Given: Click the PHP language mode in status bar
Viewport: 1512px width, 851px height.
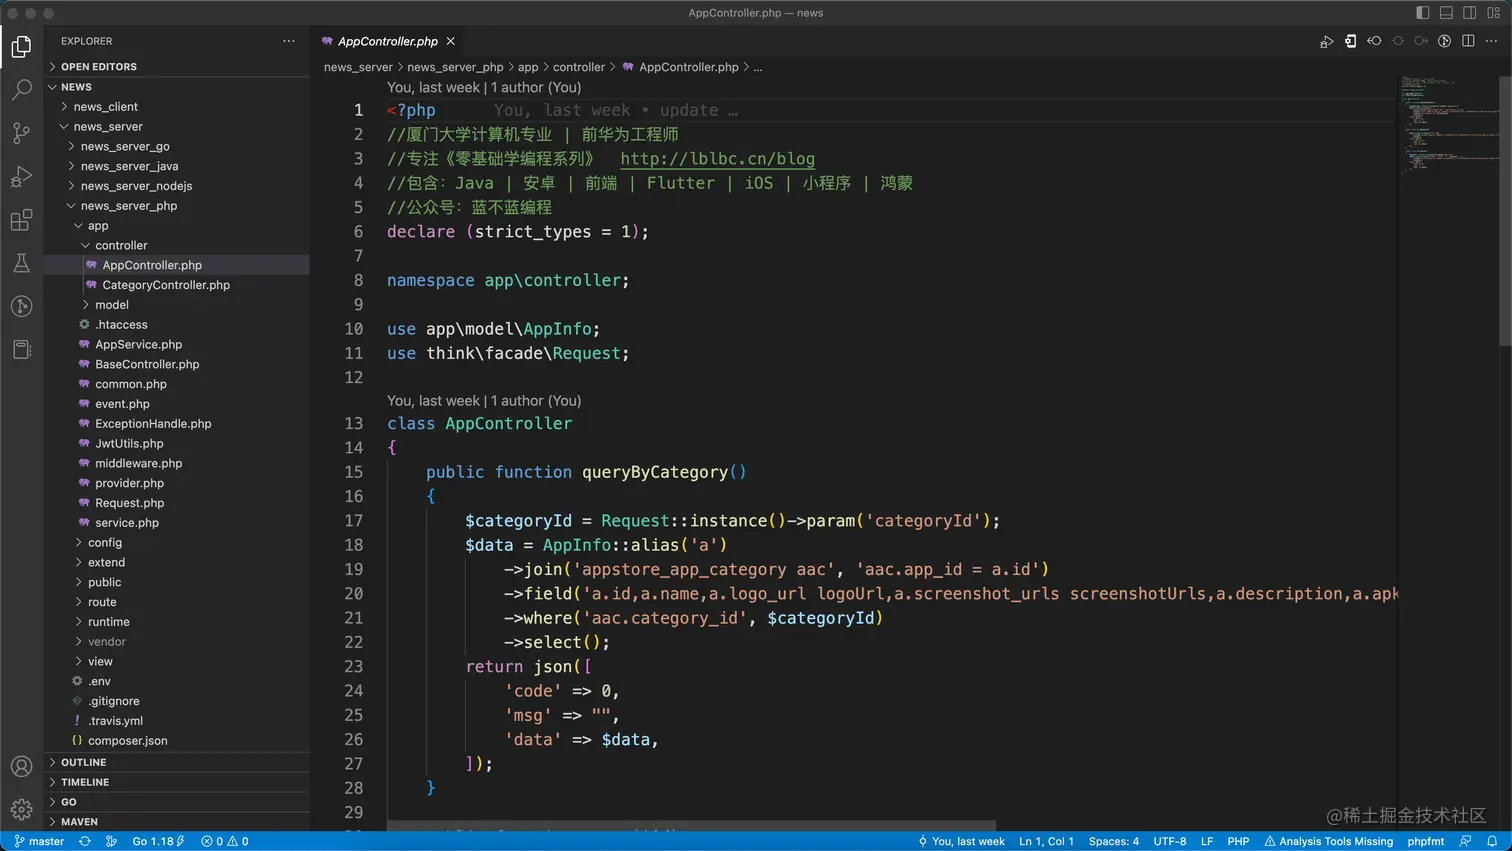Looking at the screenshot, I should tap(1238, 841).
